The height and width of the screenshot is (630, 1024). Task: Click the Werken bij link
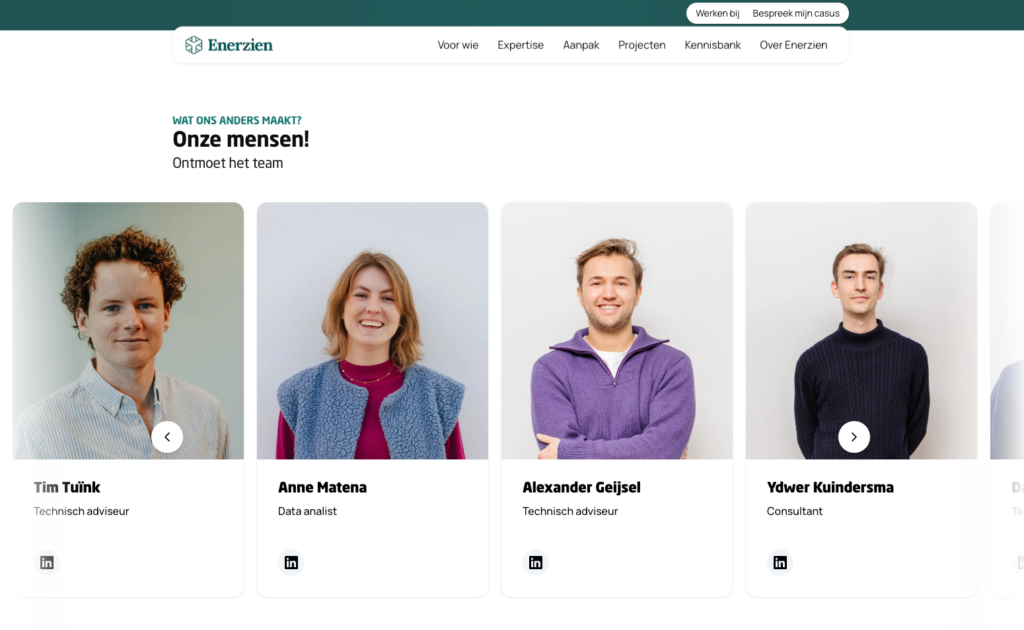[717, 13]
